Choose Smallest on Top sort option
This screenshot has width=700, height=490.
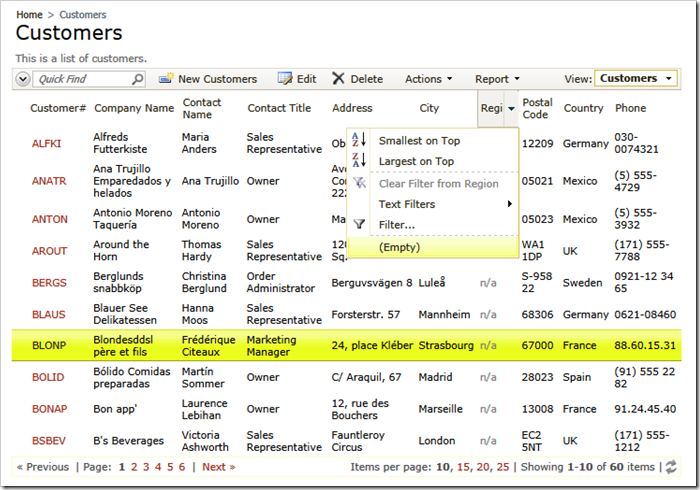click(x=419, y=141)
